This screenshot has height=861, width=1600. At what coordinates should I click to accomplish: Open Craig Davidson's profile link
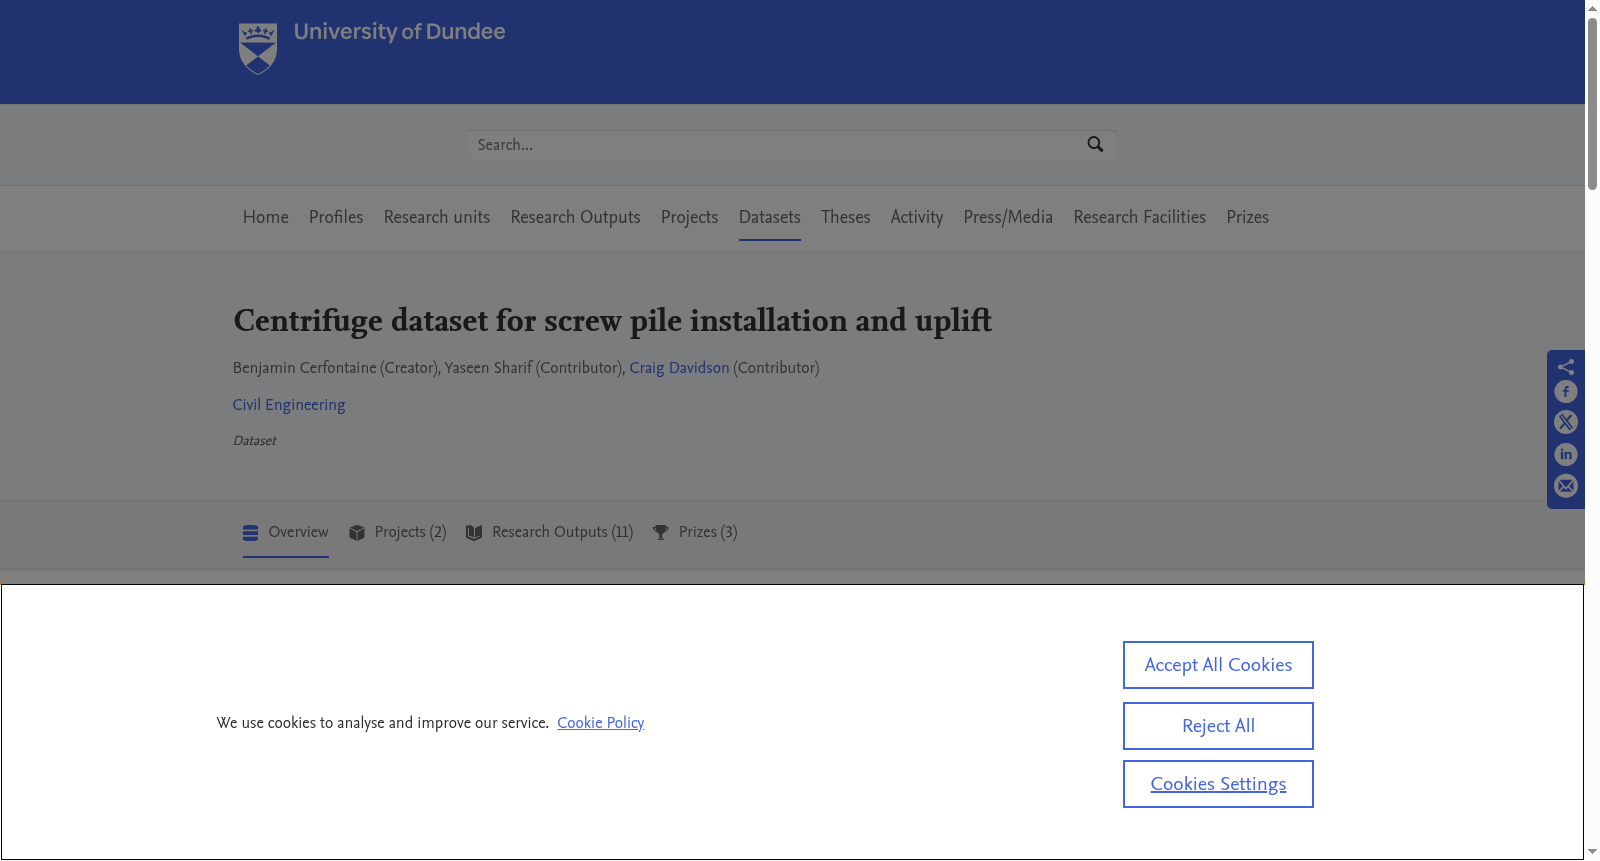coord(679,368)
